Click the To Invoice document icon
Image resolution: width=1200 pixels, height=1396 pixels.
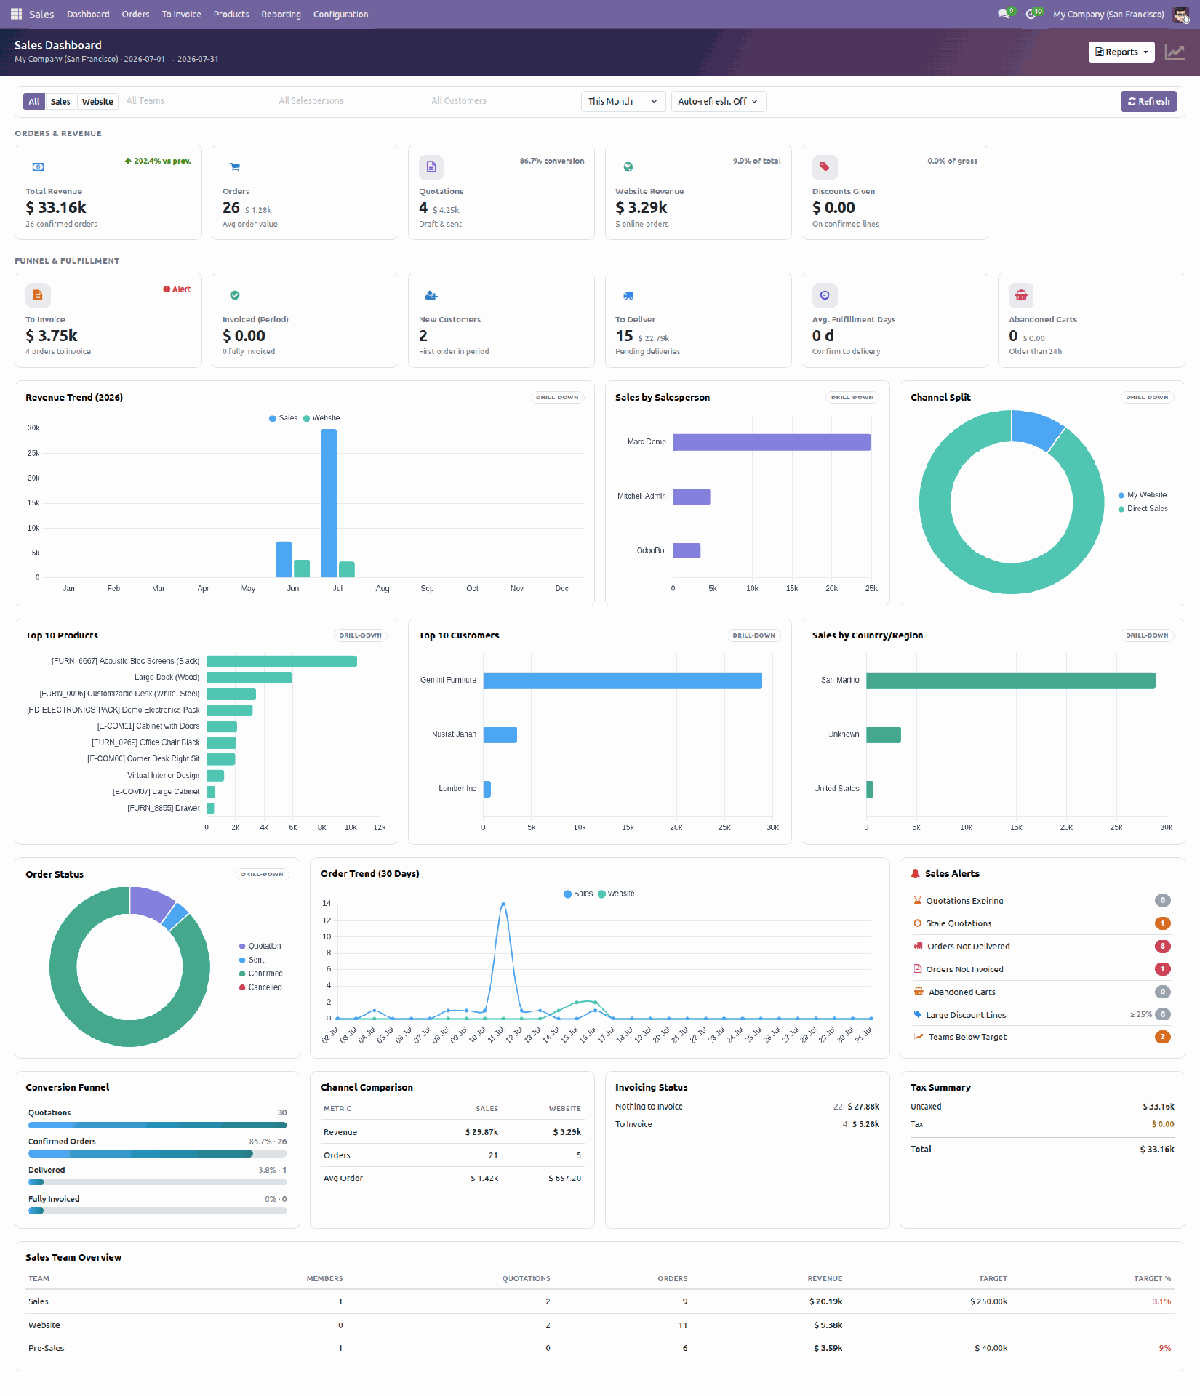[38, 295]
